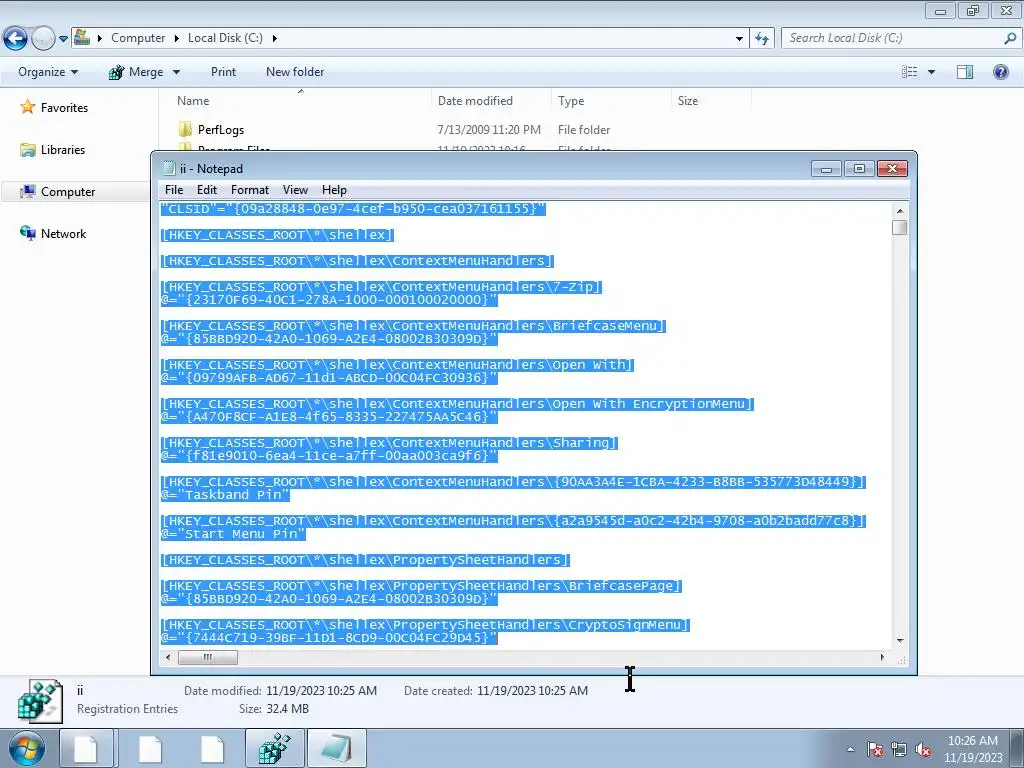Click the third blank document taskbar icon

[212, 748]
